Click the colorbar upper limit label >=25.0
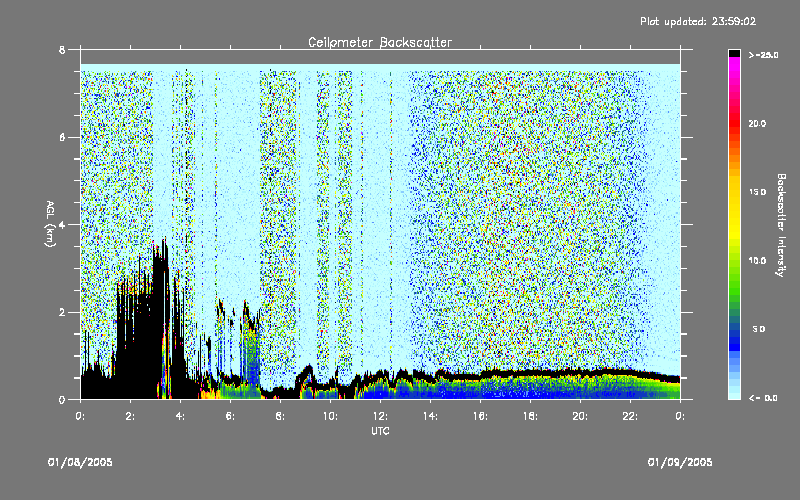 point(763,55)
